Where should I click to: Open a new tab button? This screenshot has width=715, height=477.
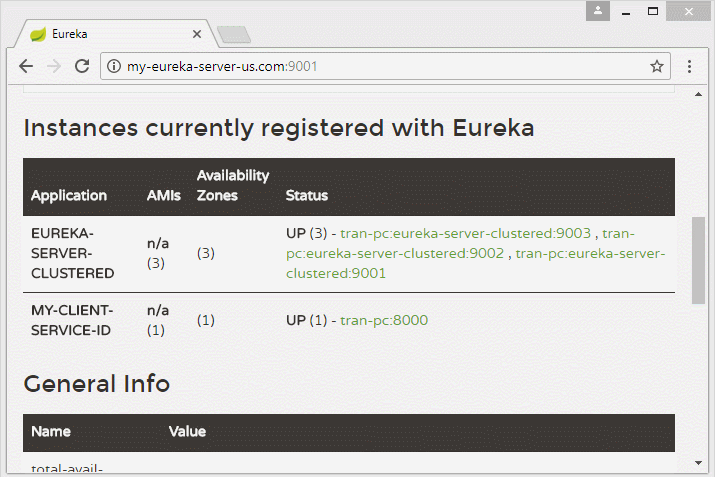click(233, 35)
